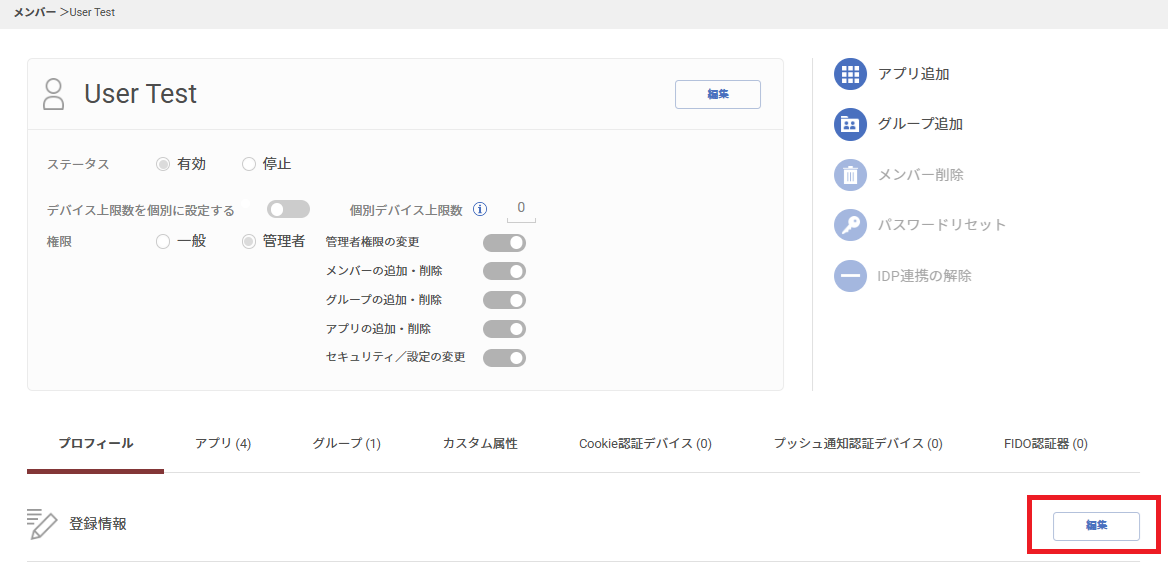This screenshot has height=580, width=1168.
Task: Click the アプリ追加 grid icon
Action: [850, 74]
